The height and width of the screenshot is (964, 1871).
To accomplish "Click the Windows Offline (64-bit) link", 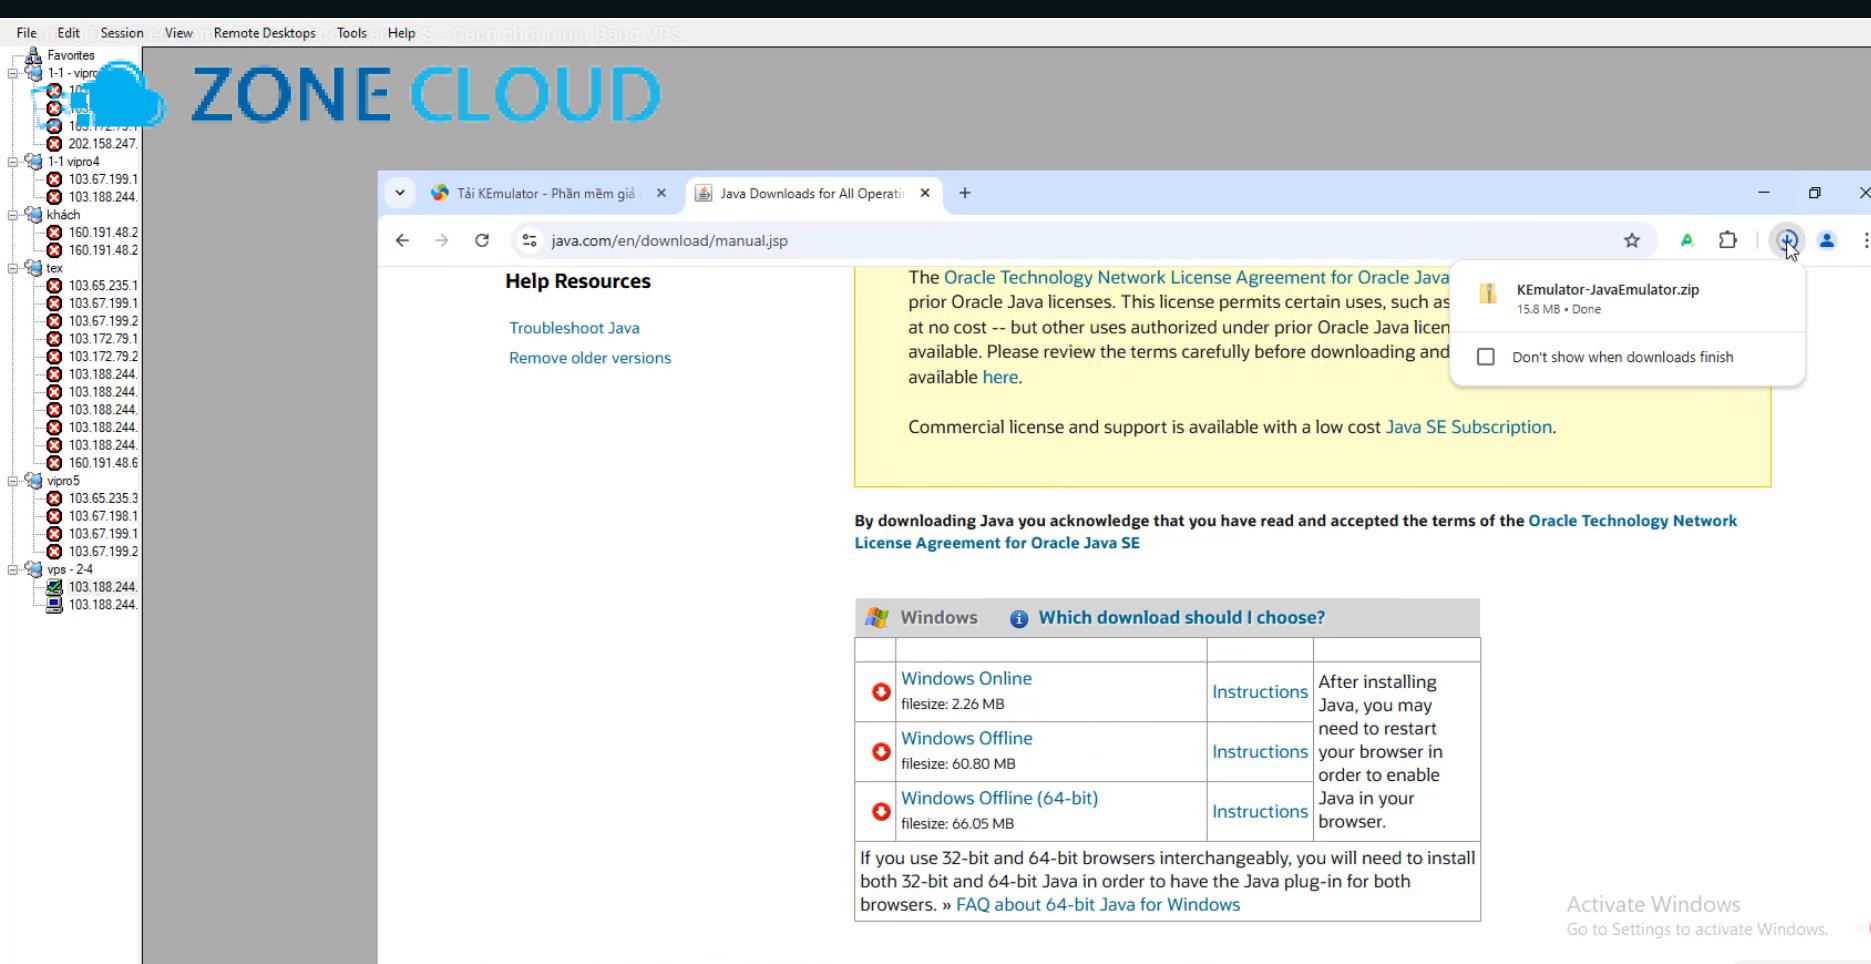I will pyautogui.click(x=999, y=798).
